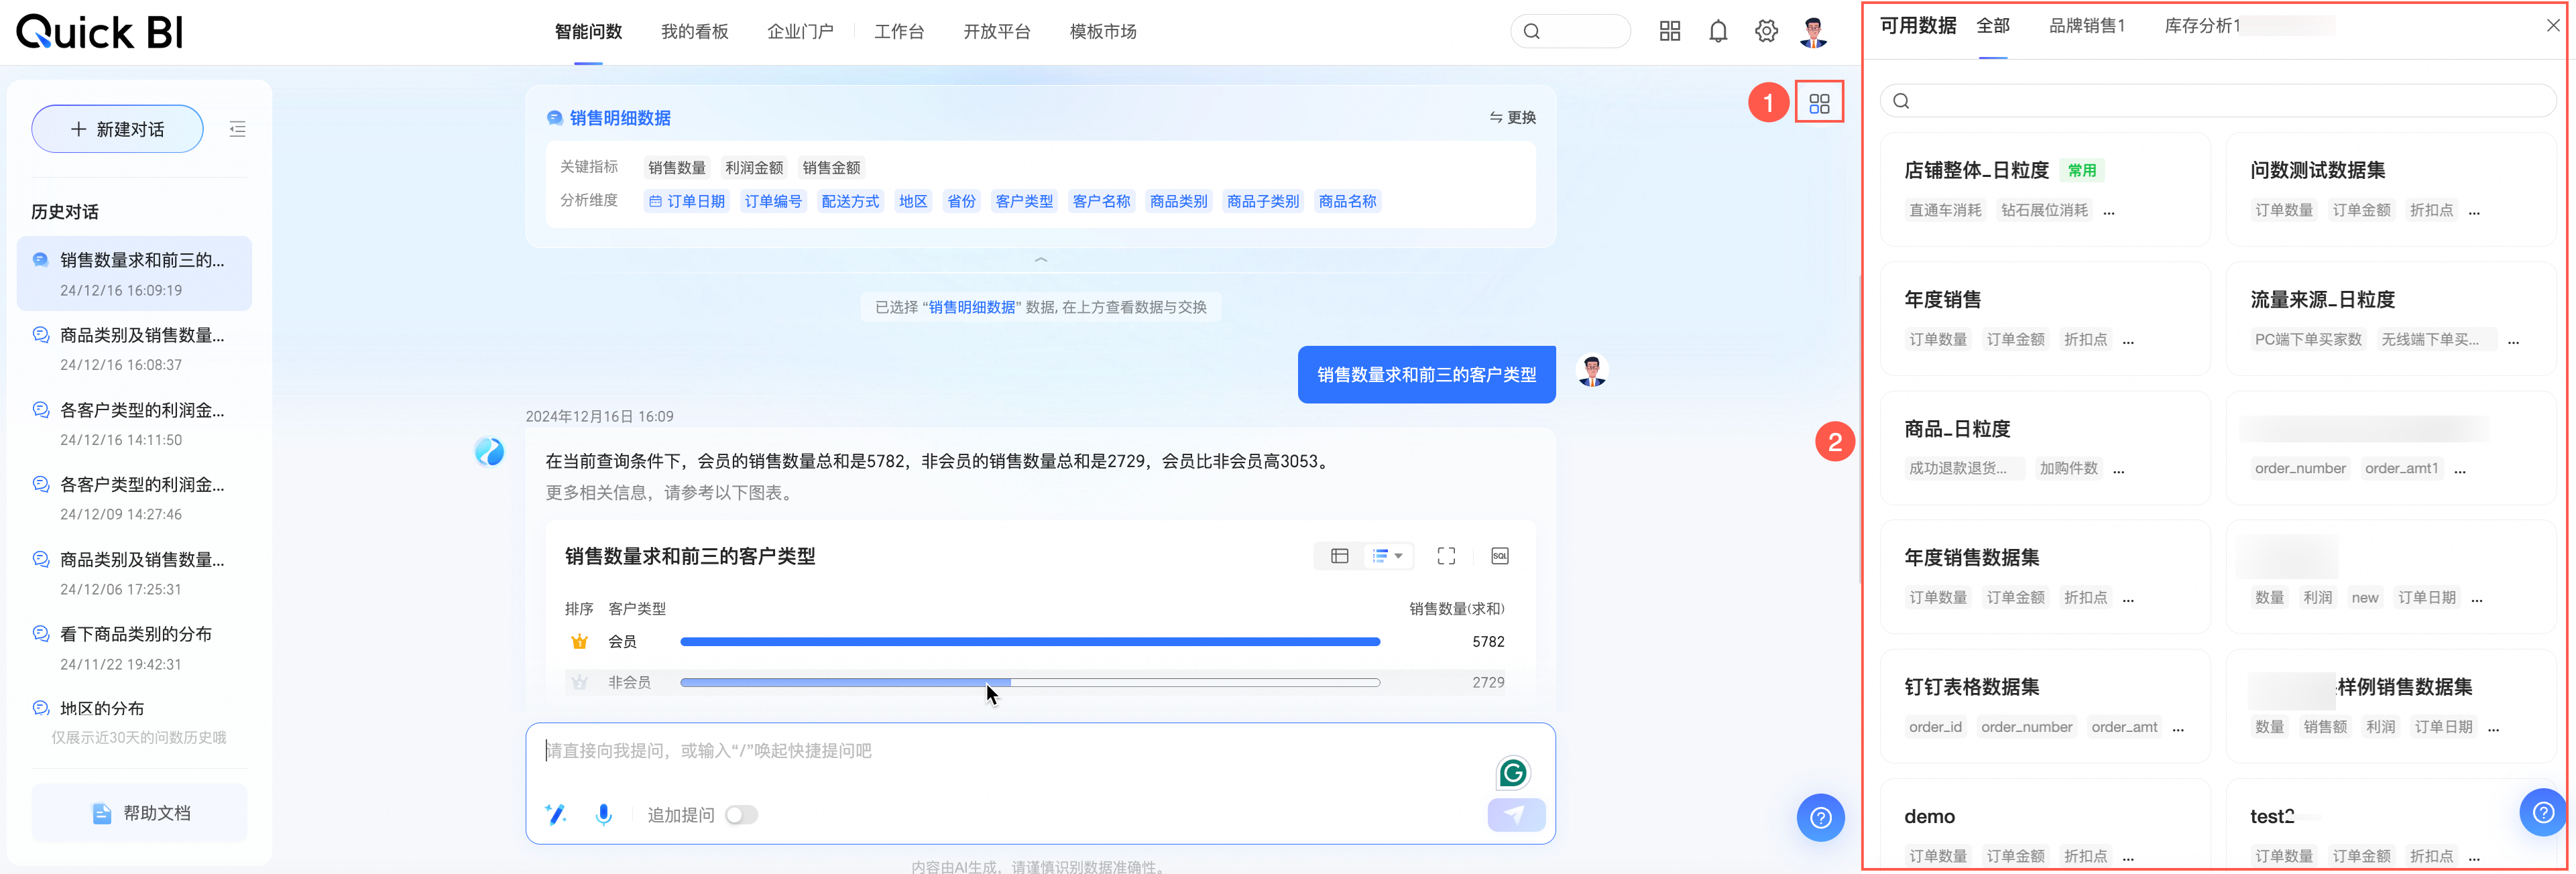Select the 商品名称 dimension tag

[1346, 202]
